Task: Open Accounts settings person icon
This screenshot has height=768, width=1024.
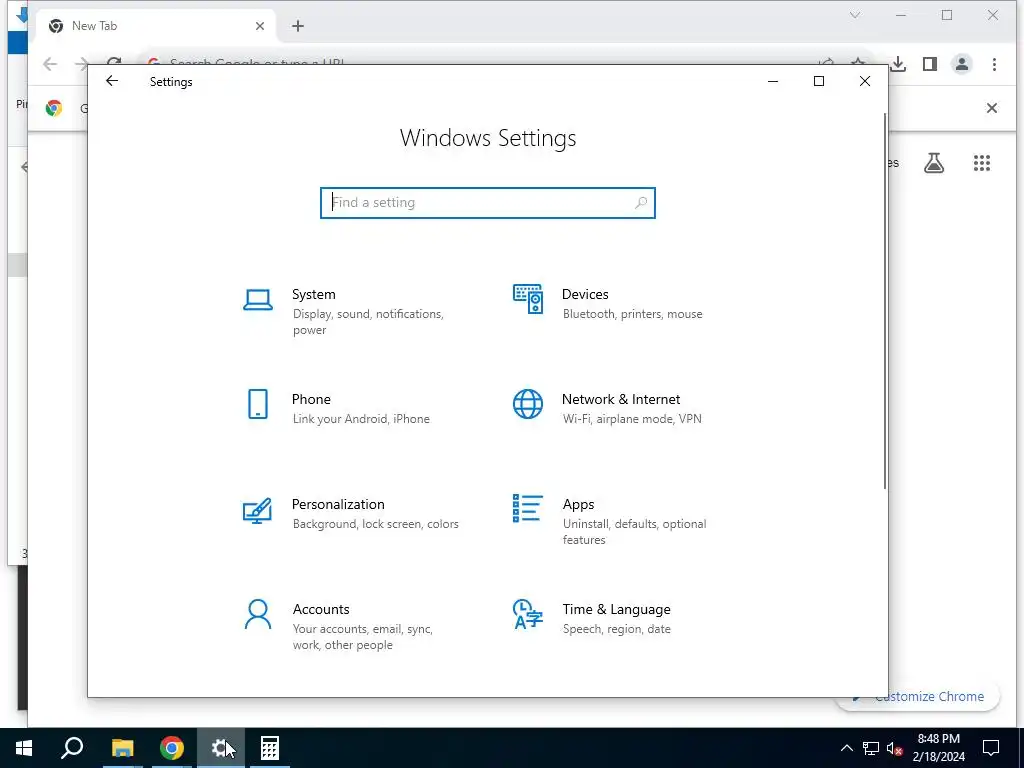Action: 258,615
